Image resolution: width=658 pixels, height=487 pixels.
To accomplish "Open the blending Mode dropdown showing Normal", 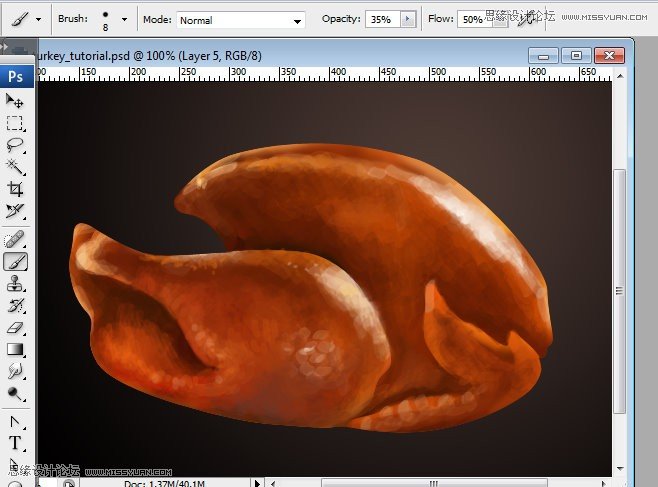I will coord(240,20).
